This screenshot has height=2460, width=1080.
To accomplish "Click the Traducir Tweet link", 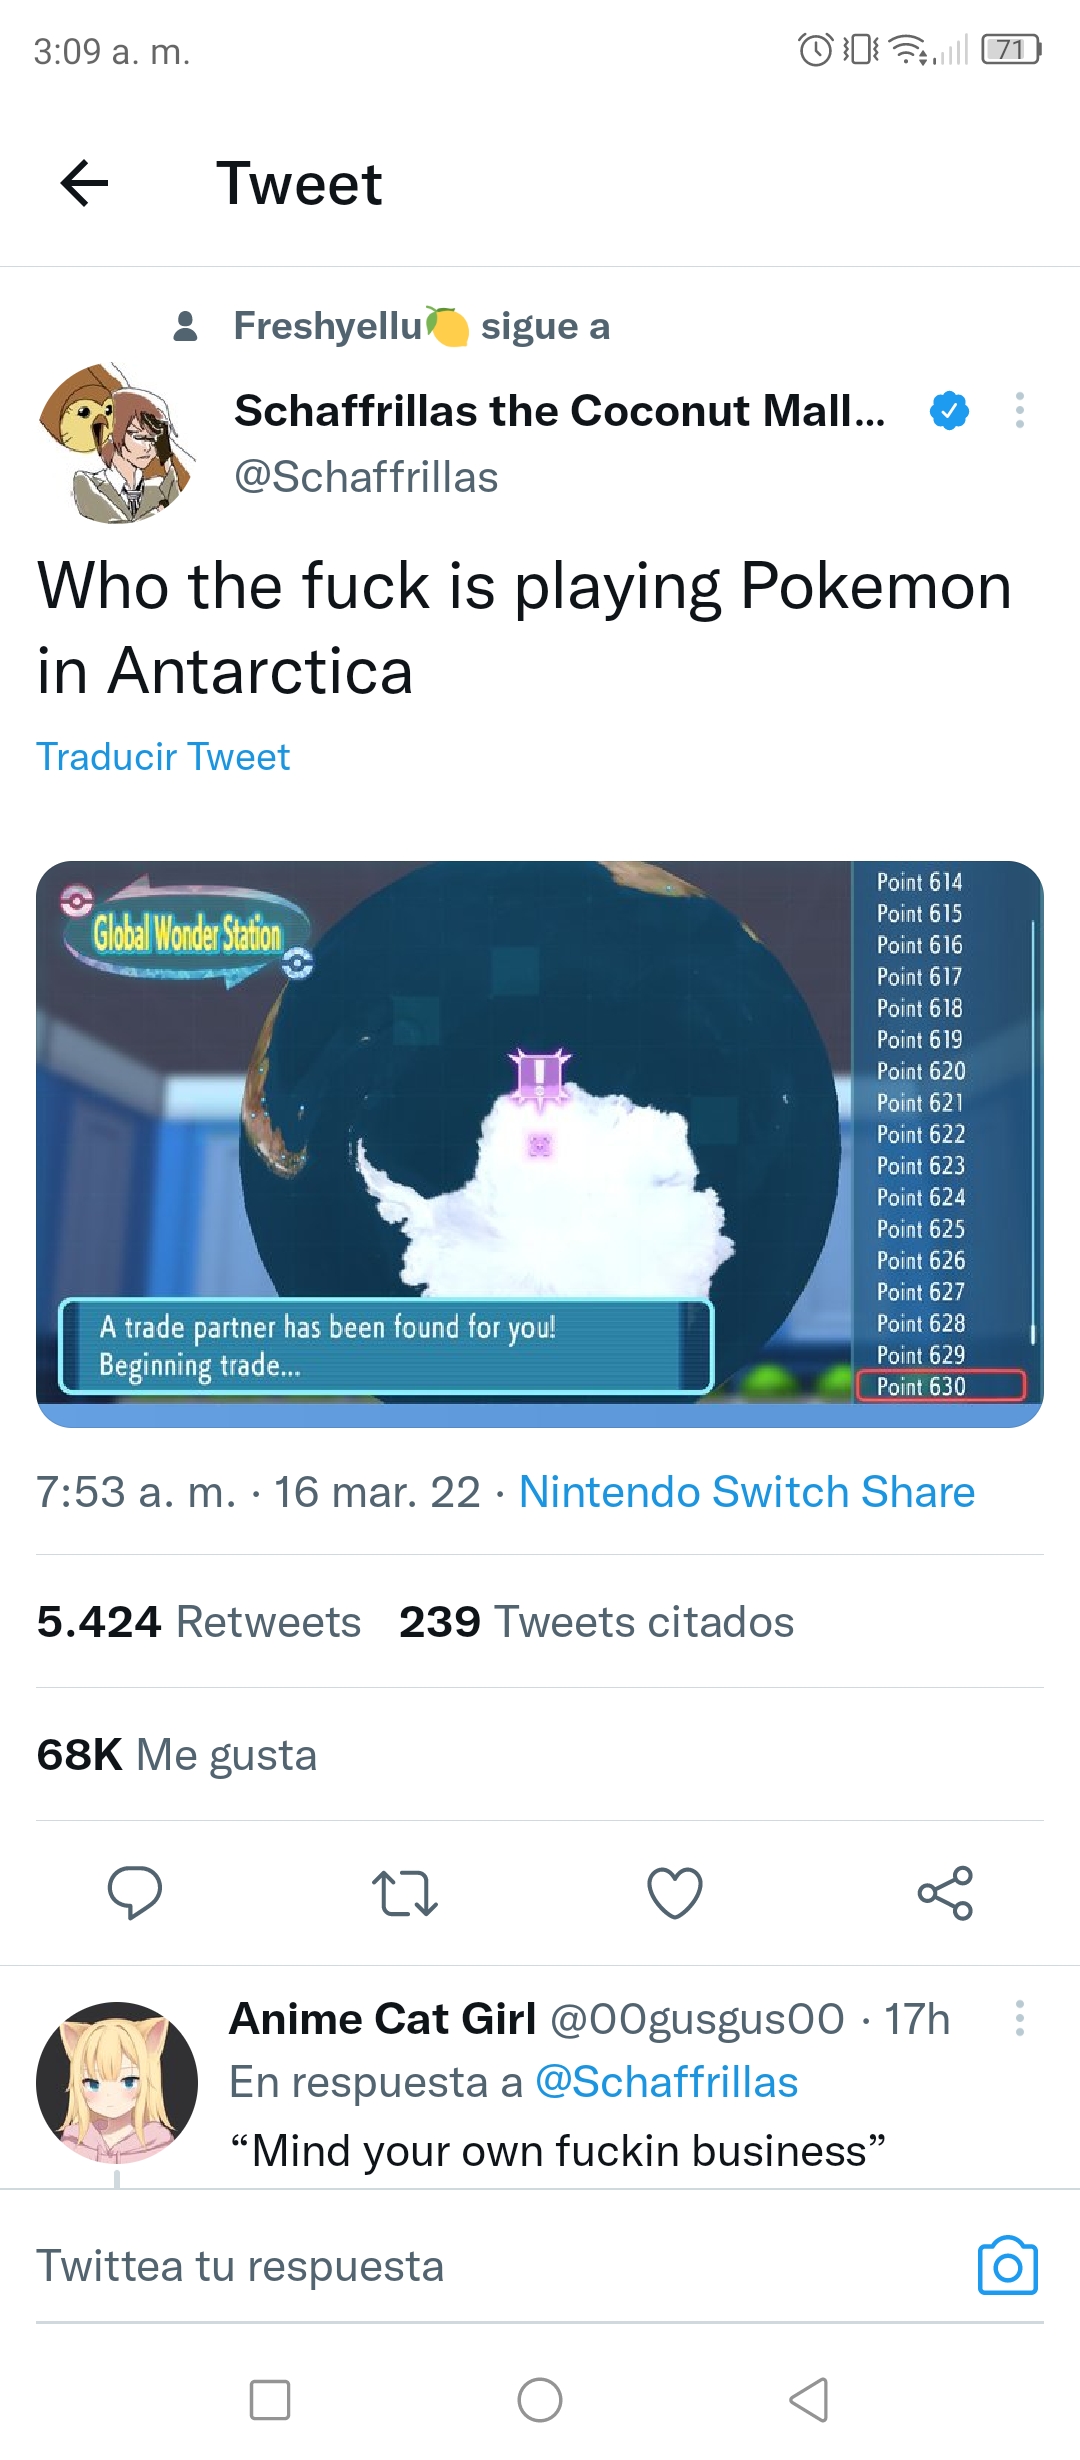I will (163, 757).
